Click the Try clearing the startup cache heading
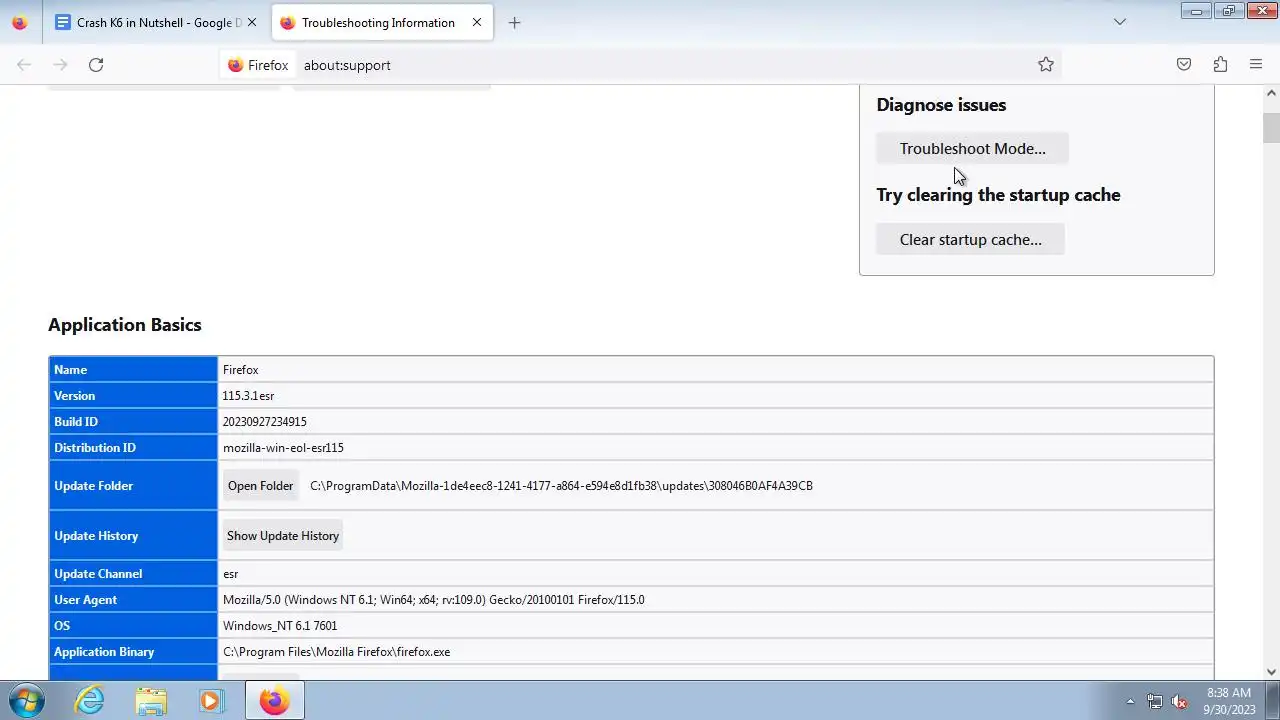The height and width of the screenshot is (720, 1280). (998, 195)
